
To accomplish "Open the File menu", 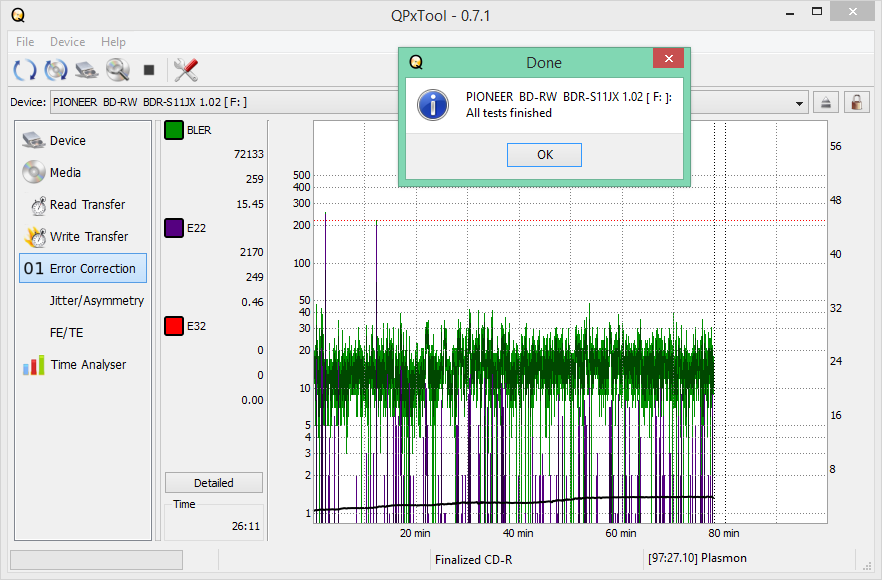I will (25, 42).
